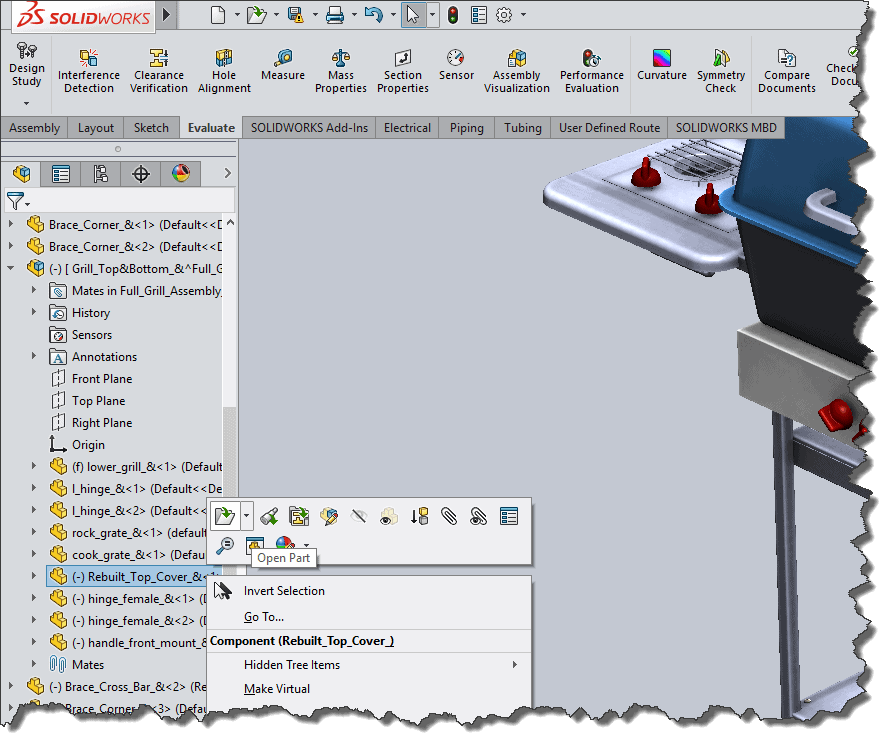The height and width of the screenshot is (747, 894).
Task: Expand lower_grill_&<1> component
Action: [34, 466]
